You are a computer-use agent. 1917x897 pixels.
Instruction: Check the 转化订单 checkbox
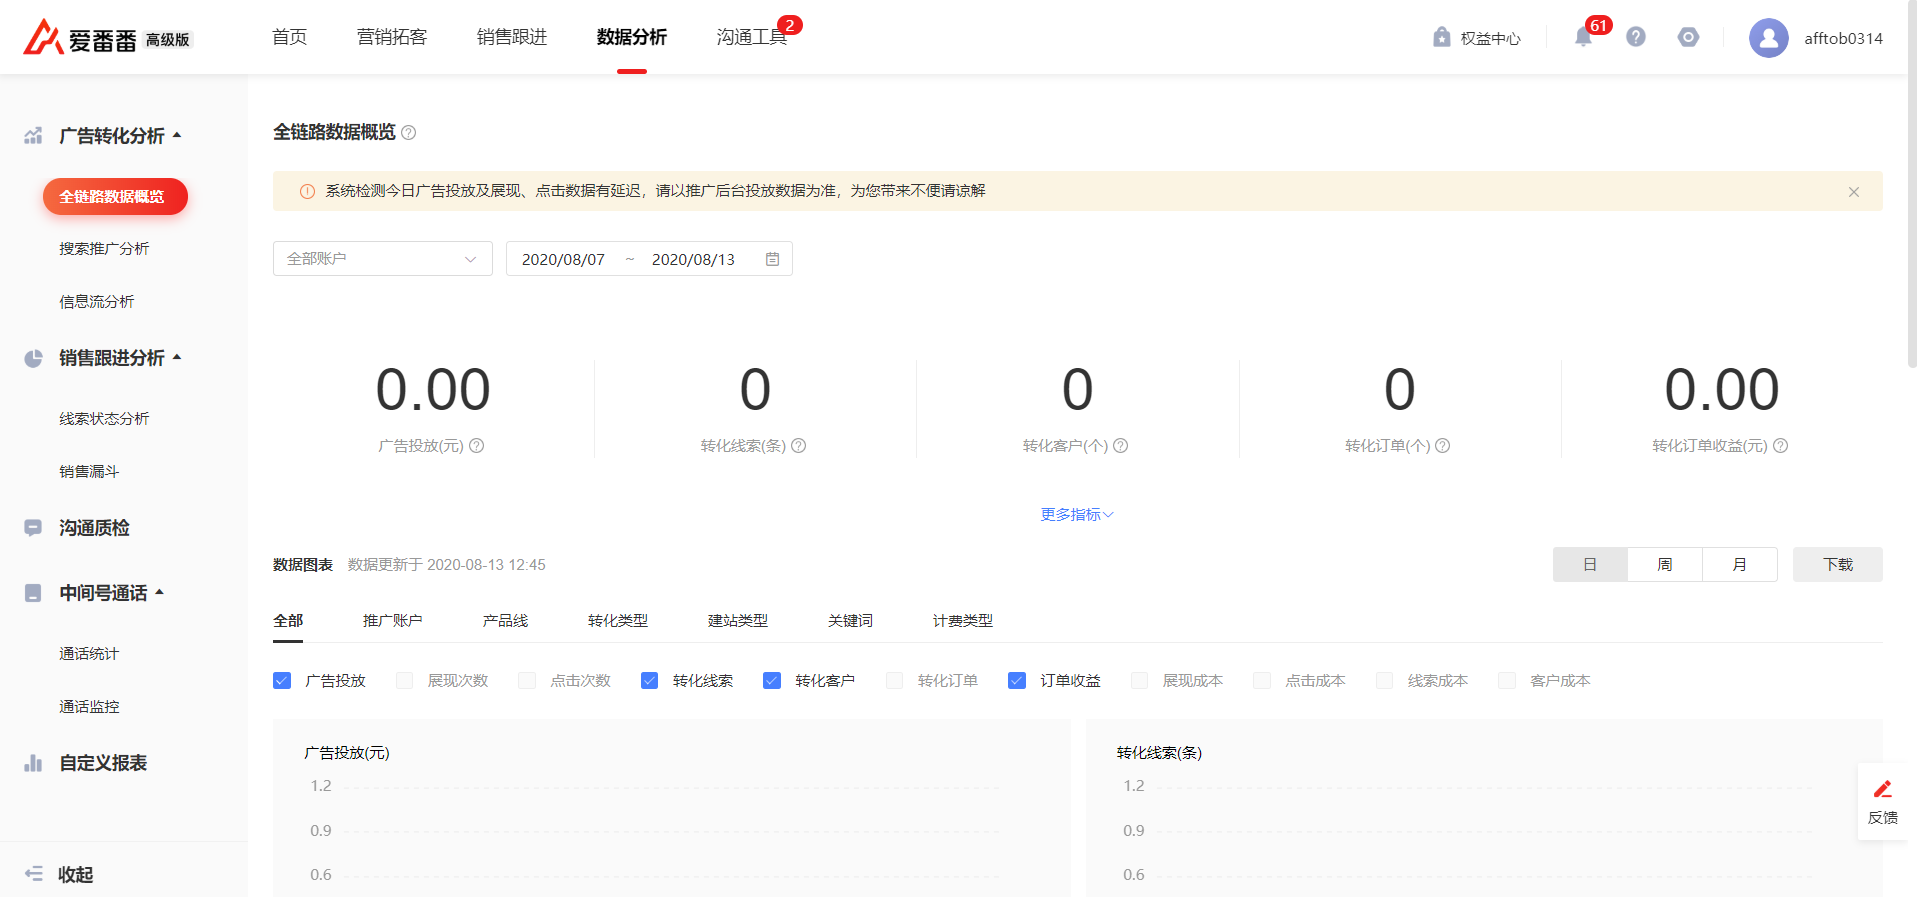(895, 681)
